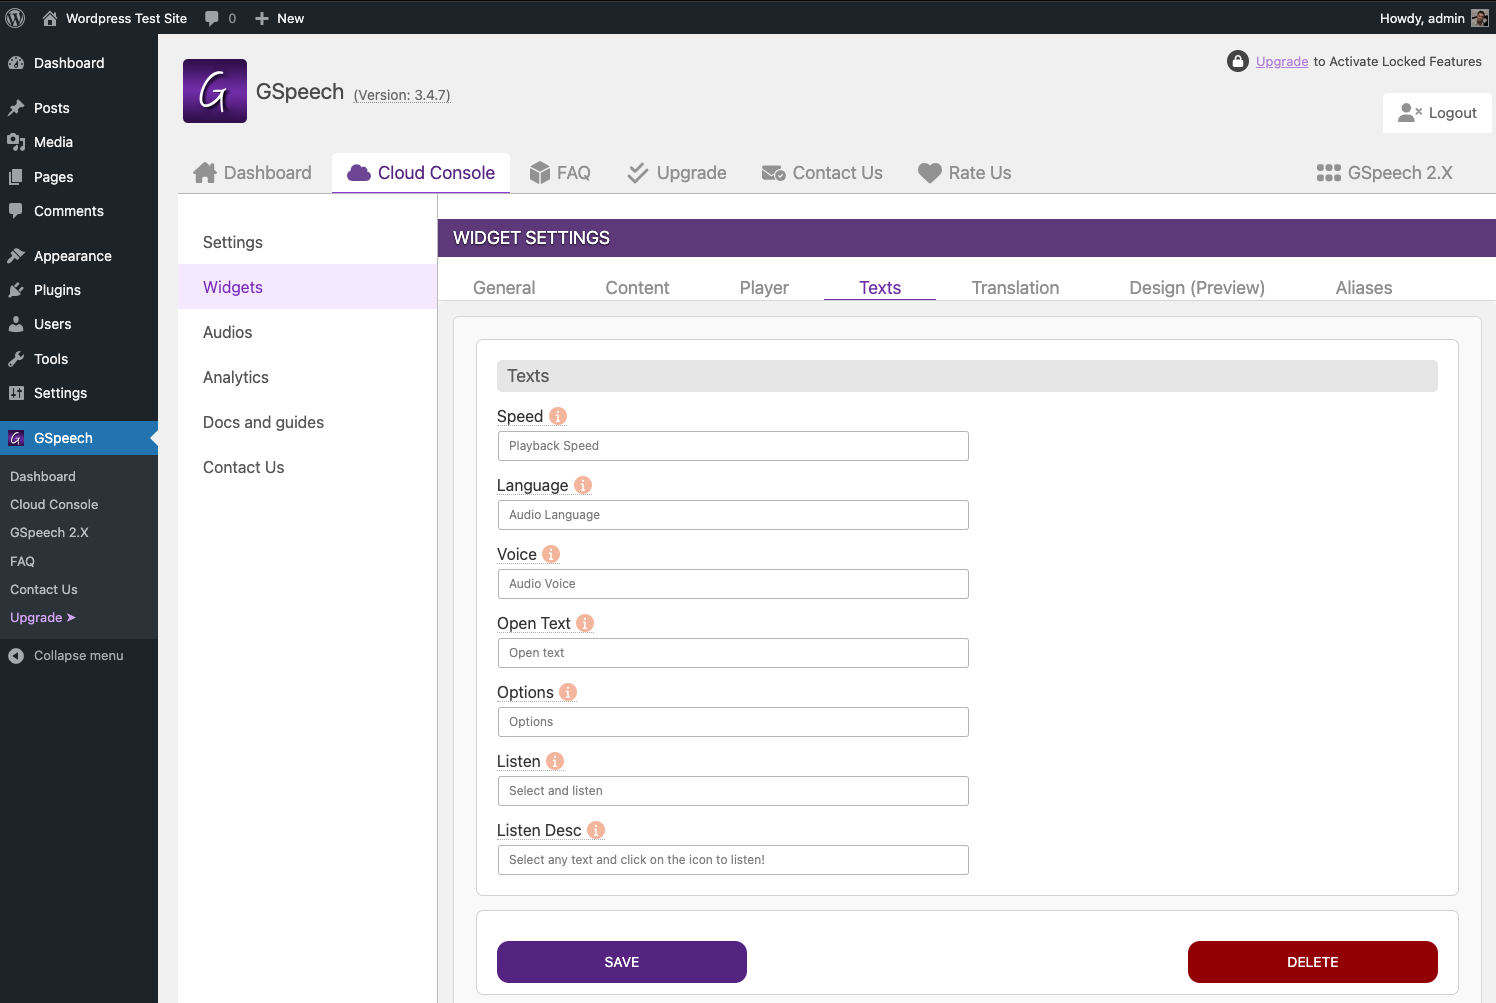Click the Voice info icon
This screenshot has width=1496, height=1003.
coord(551,554)
